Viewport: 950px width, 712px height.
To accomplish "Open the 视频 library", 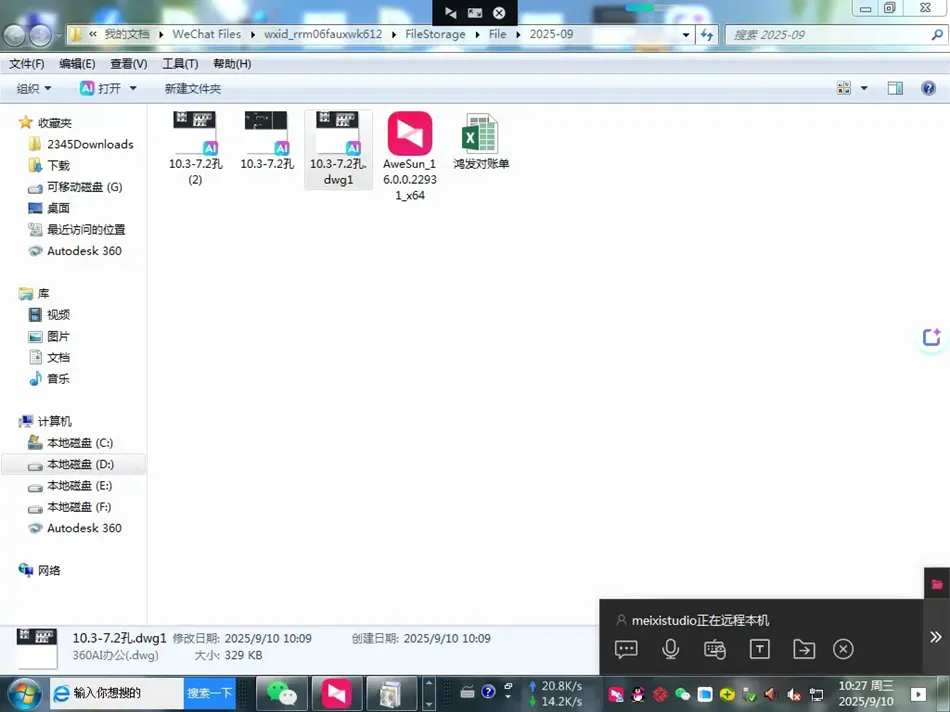I will pos(49,314).
